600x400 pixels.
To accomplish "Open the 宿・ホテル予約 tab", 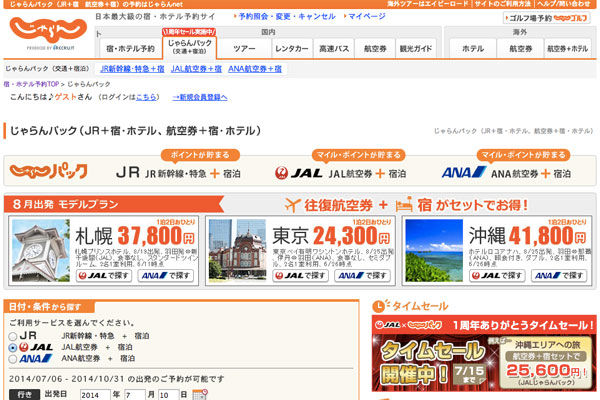I will pos(130,49).
